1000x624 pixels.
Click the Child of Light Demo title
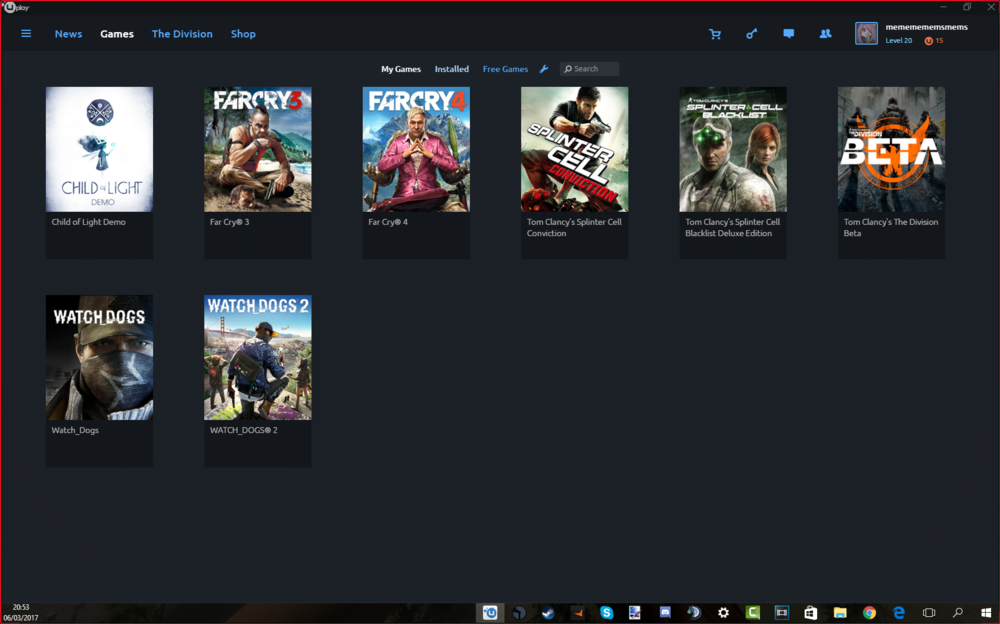point(89,222)
